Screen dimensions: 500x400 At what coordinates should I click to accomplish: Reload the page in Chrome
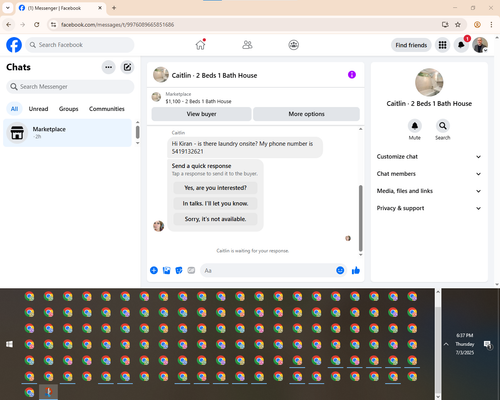[37, 25]
